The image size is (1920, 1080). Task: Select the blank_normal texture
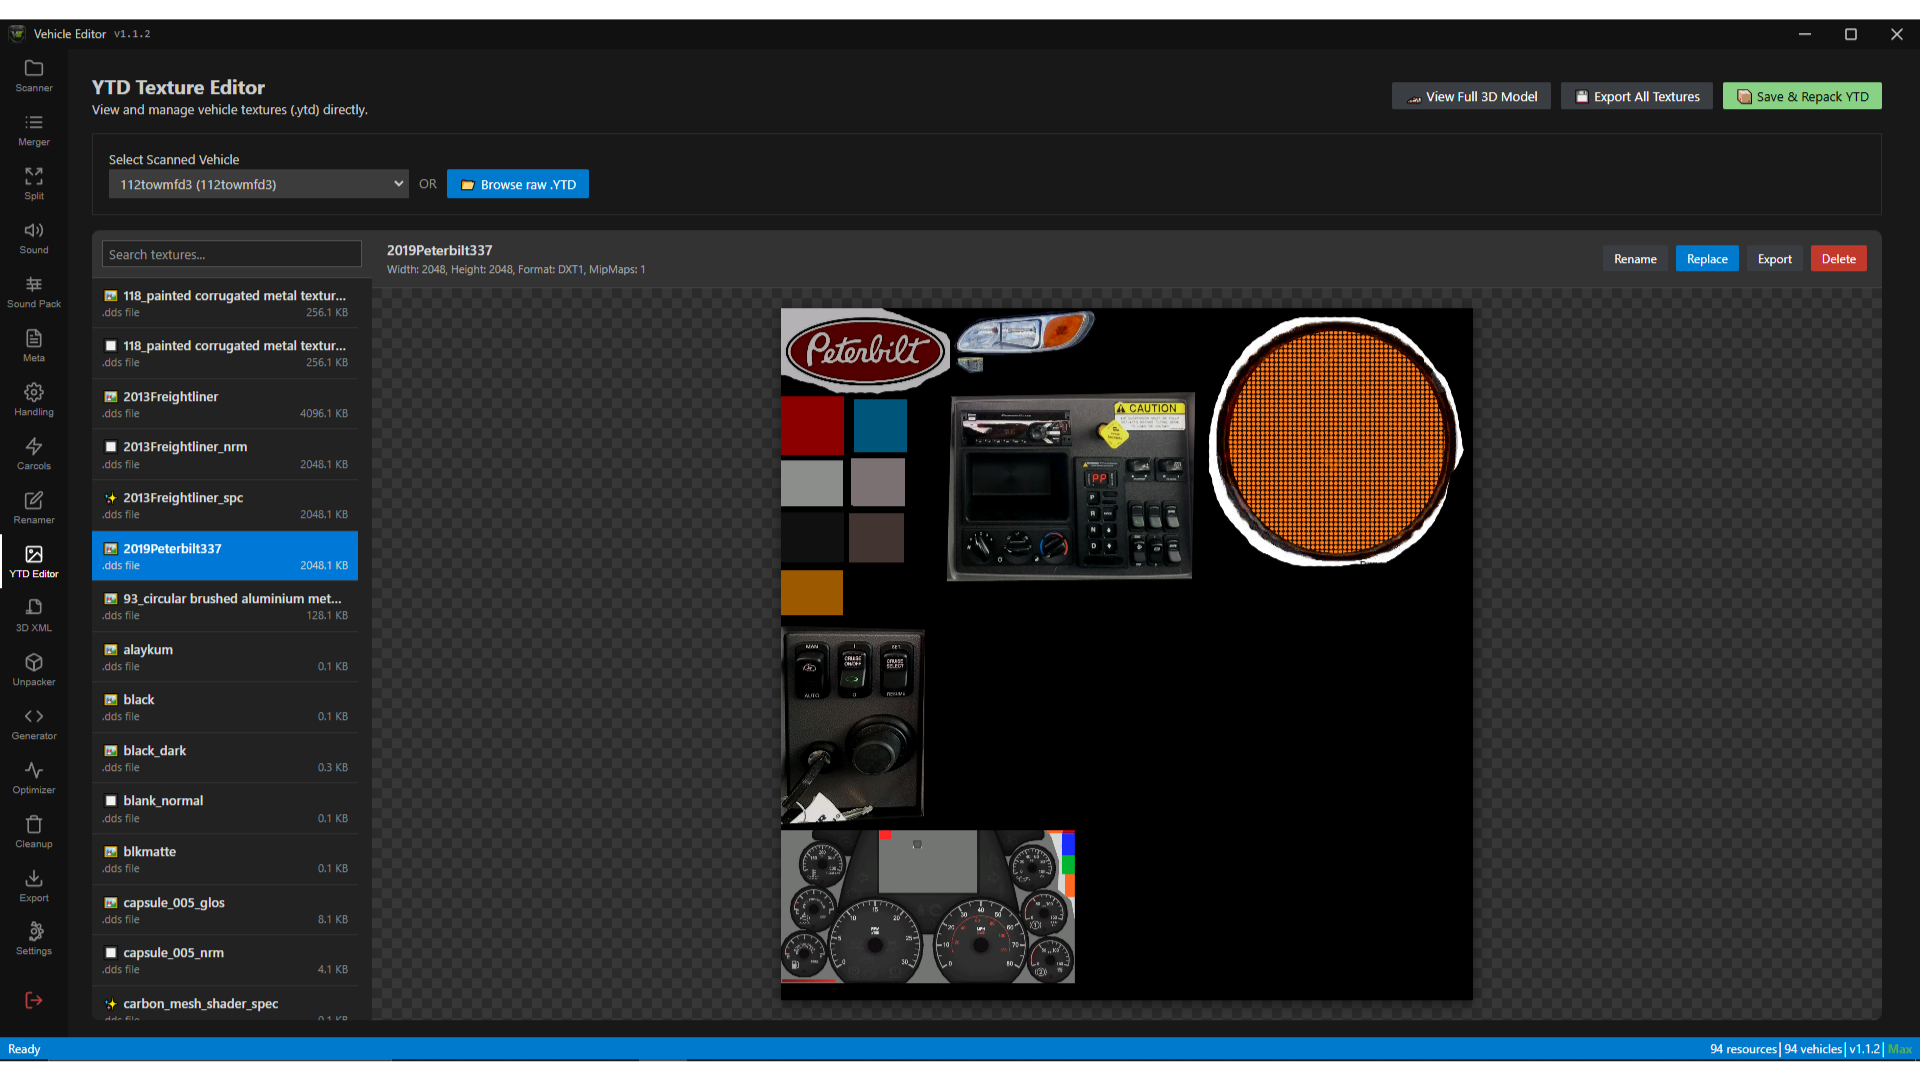(x=225, y=808)
